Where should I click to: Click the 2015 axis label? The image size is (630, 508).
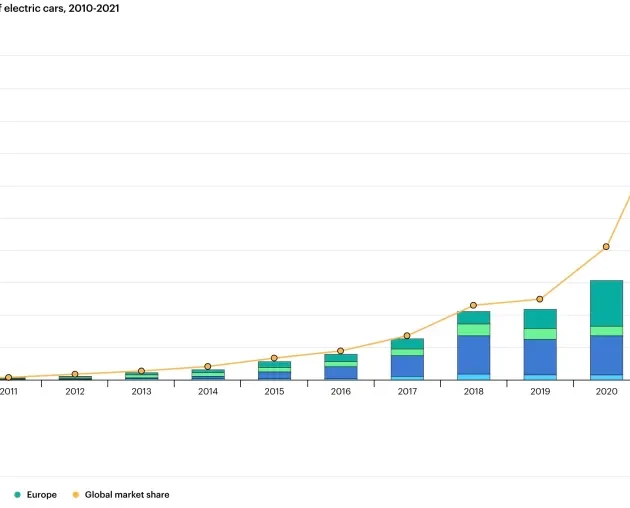tap(274, 391)
